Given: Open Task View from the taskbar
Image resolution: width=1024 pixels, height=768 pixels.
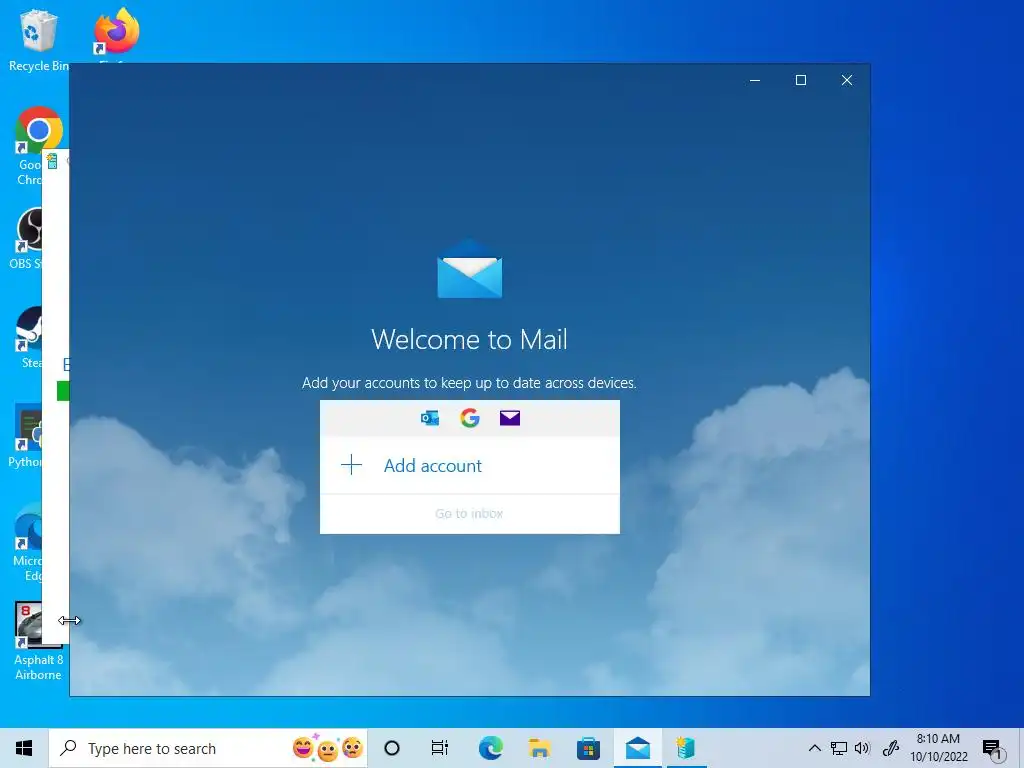Looking at the screenshot, I should click(x=440, y=748).
